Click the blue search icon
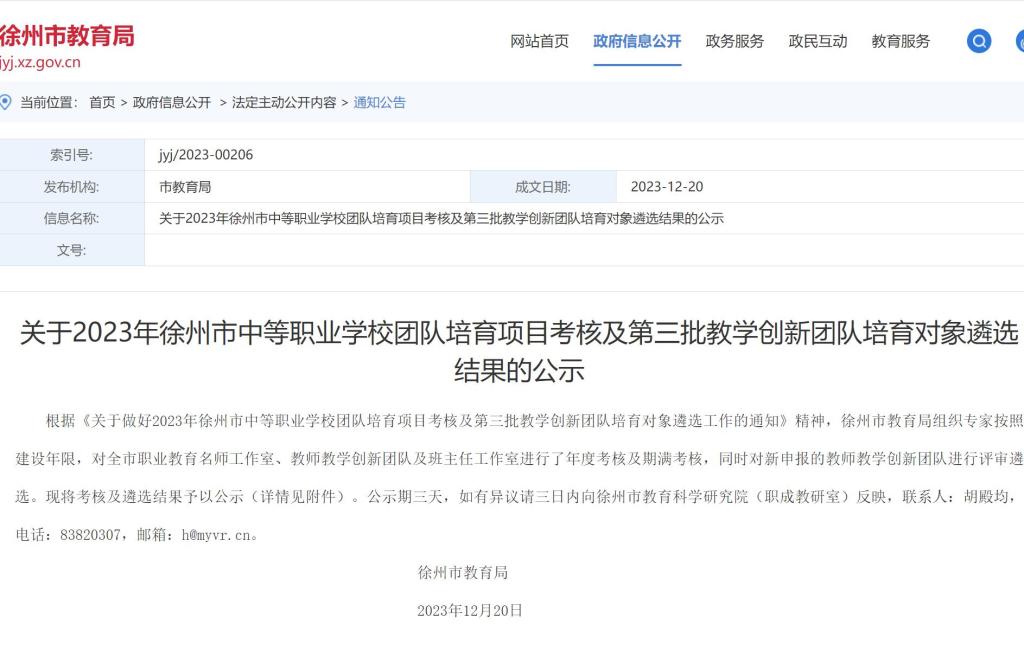The width and height of the screenshot is (1024, 664). pyautogui.click(x=978, y=41)
